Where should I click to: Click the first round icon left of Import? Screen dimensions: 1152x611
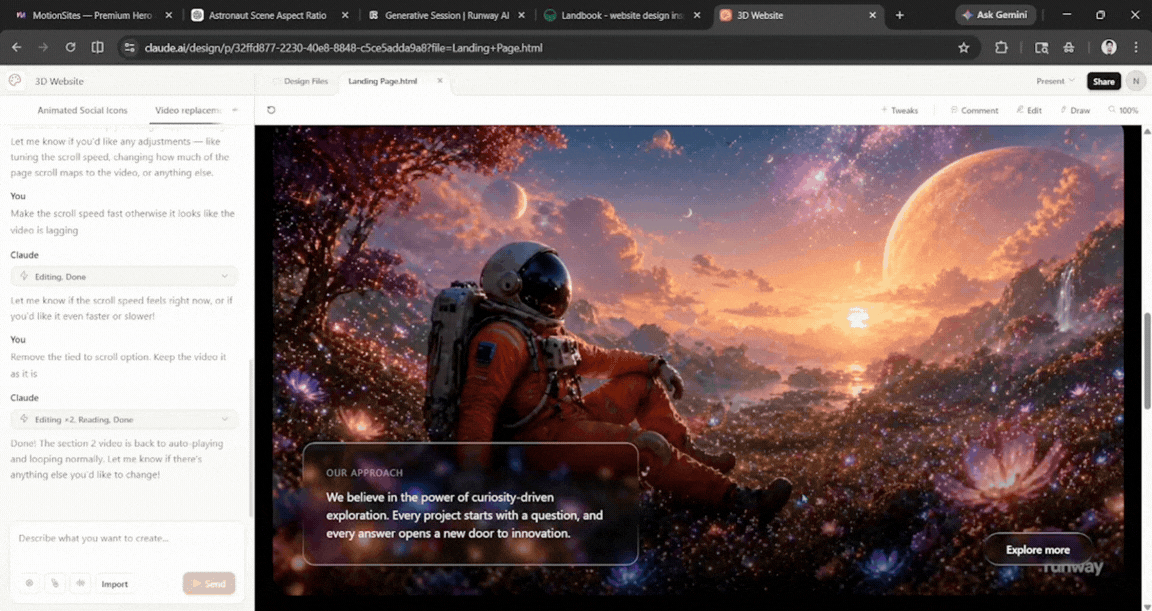(29, 583)
